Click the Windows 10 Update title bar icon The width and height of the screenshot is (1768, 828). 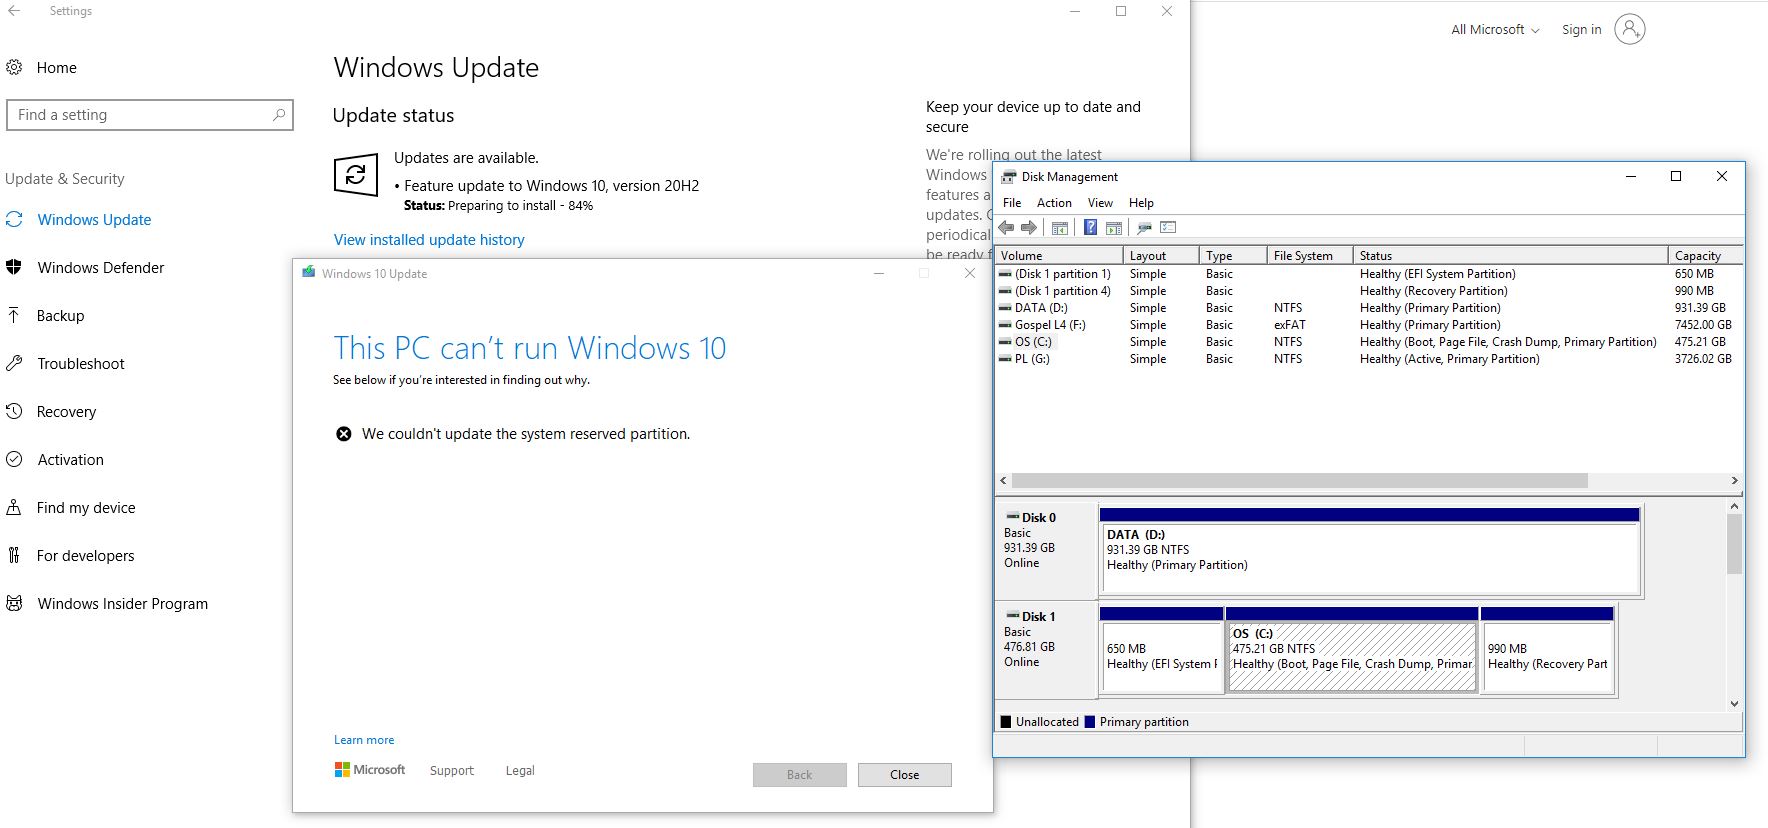coord(309,272)
